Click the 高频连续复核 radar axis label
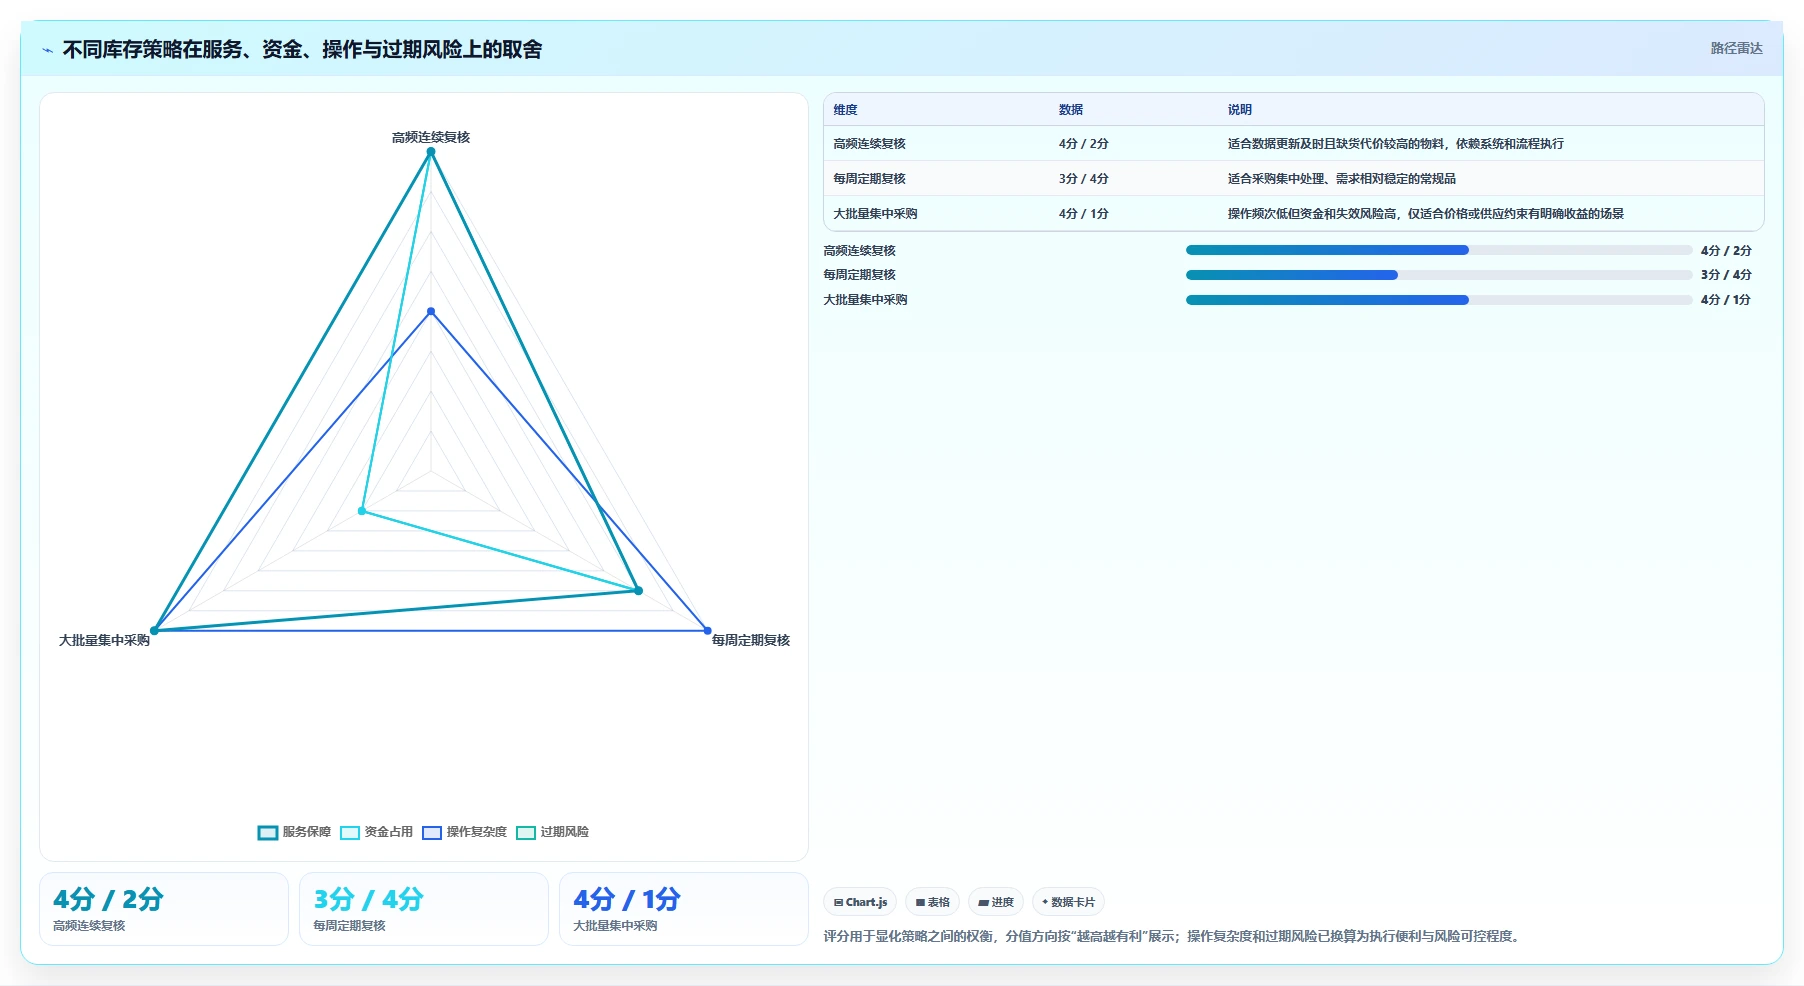The width and height of the screenshot is (1804, 986). click(x=431, y=138)
